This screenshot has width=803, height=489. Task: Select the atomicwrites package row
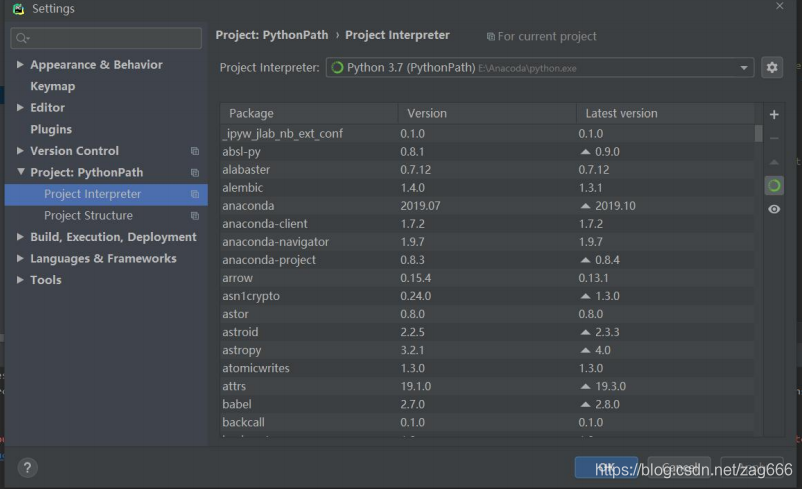pyautogui.click(x=487, y=368)
